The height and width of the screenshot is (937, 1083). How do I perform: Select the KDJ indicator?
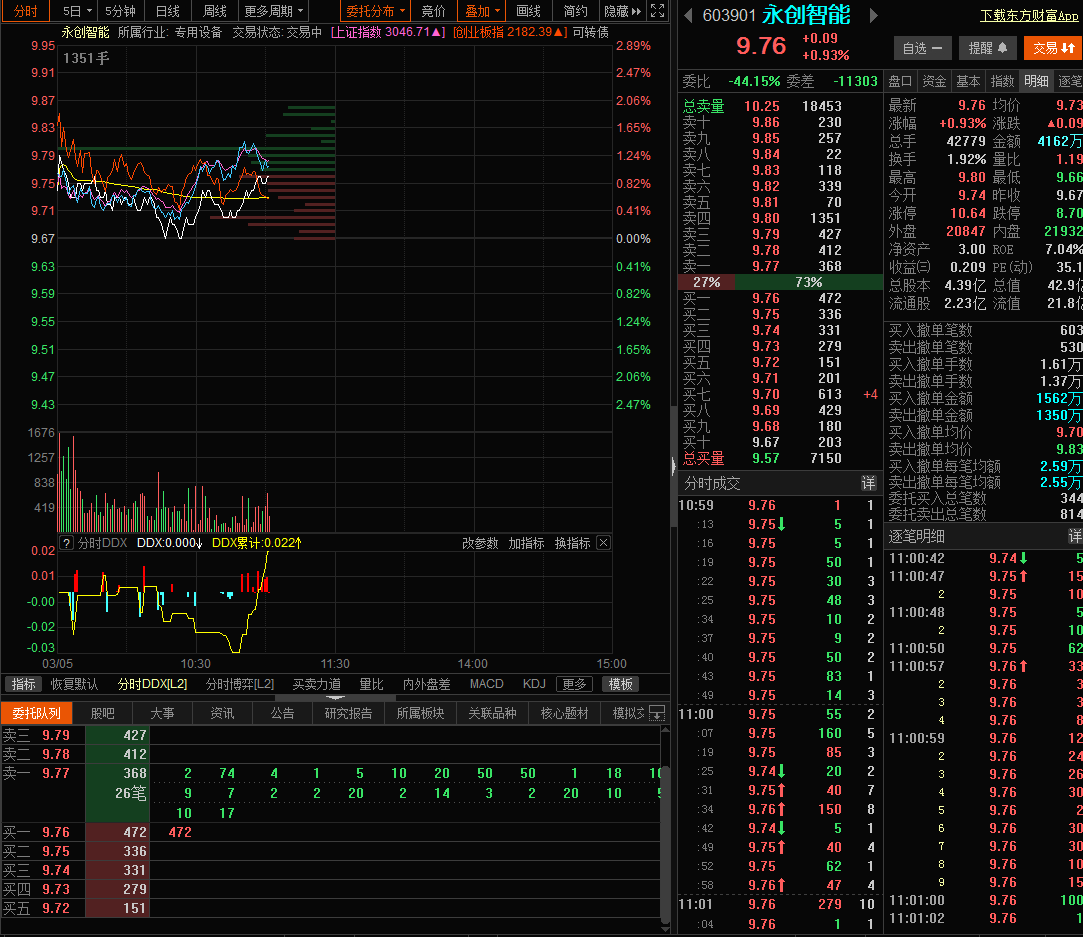[534, 684]
